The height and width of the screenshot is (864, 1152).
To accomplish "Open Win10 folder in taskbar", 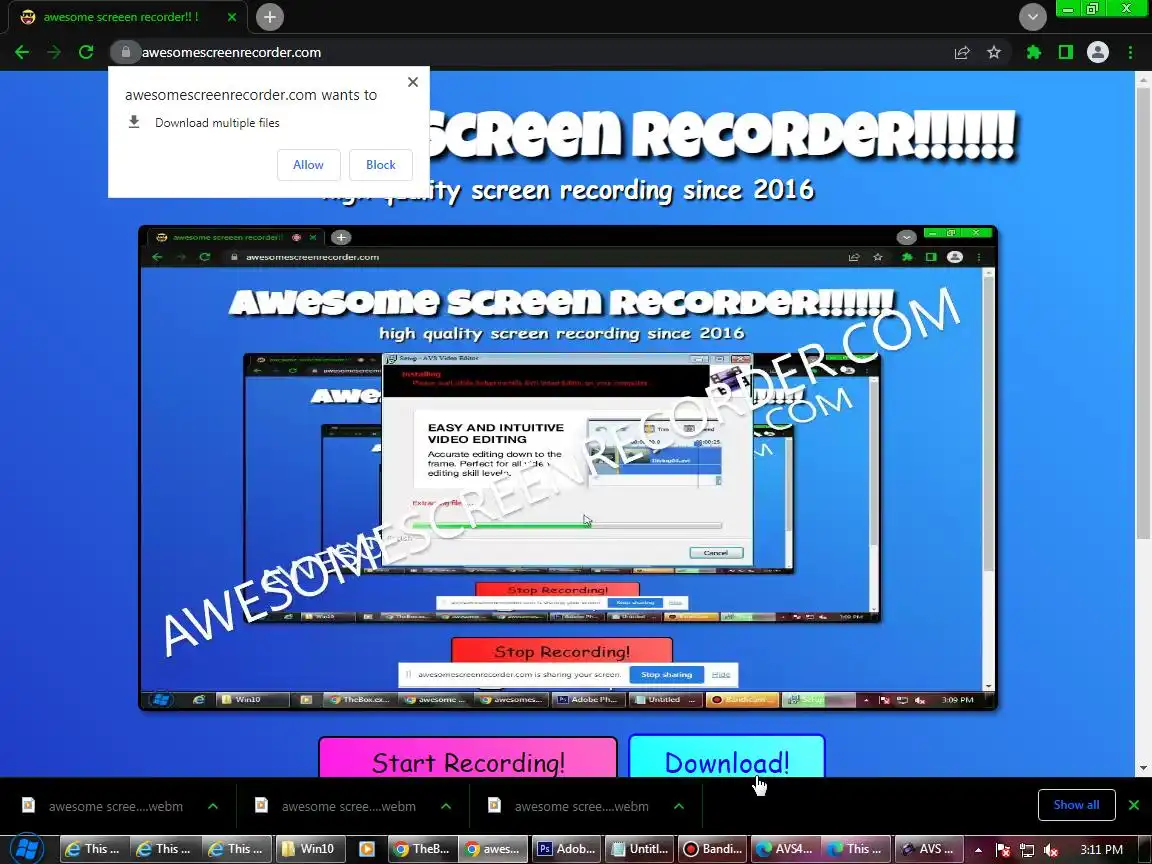I will [x=309, y=849].
